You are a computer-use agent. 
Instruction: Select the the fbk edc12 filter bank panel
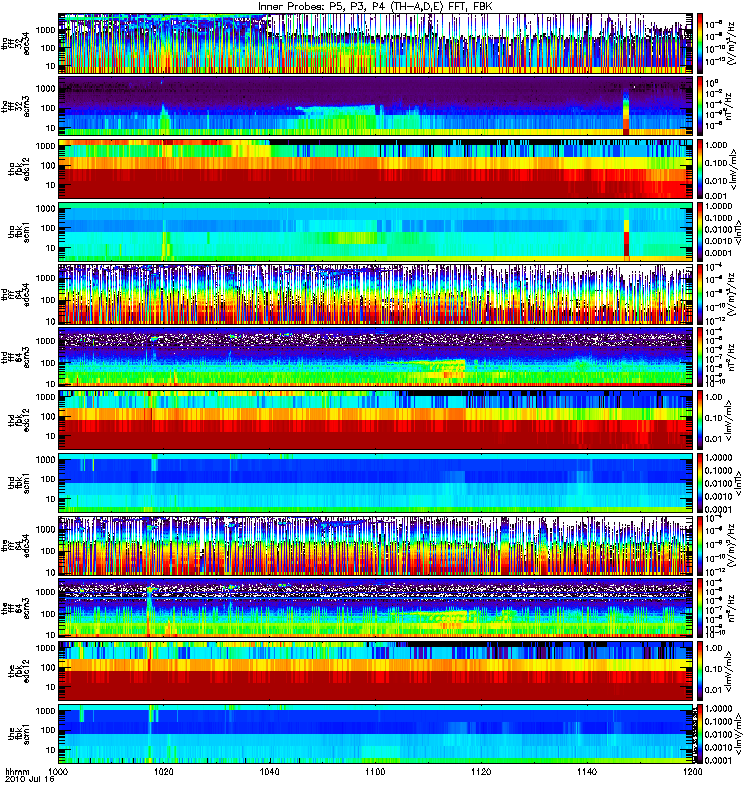[x=376, y=671]
